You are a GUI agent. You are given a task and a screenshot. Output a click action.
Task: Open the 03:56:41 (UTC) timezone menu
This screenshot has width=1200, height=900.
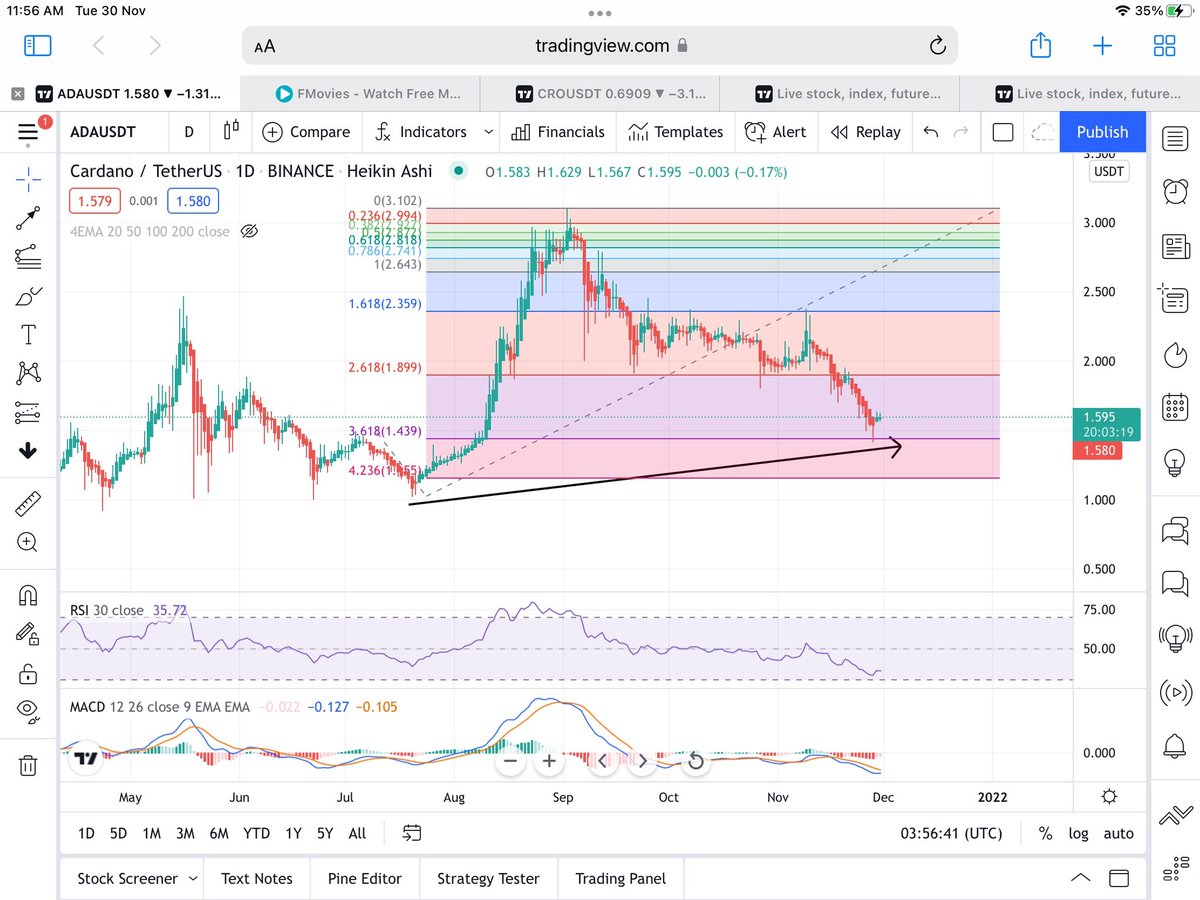click(949, 833)
